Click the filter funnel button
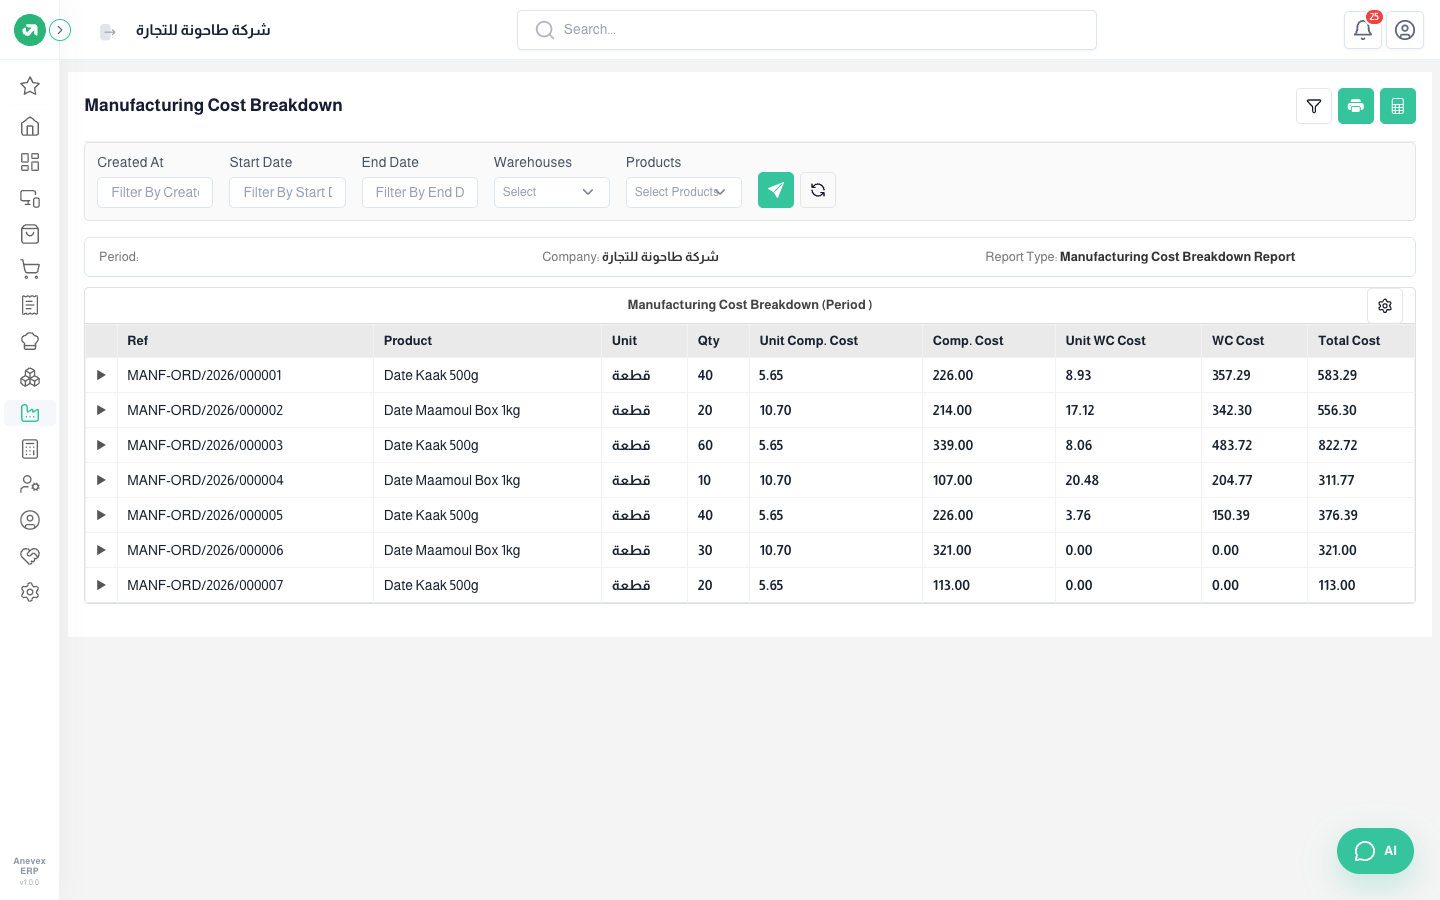 pos(1314,106)
